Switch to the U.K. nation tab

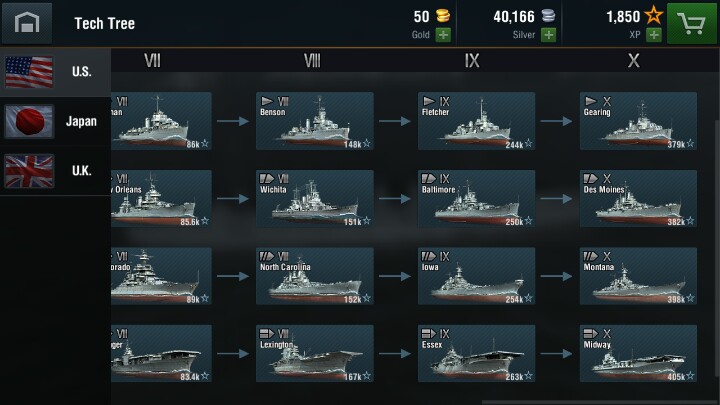pyautogui.click(x=55, y=170)
